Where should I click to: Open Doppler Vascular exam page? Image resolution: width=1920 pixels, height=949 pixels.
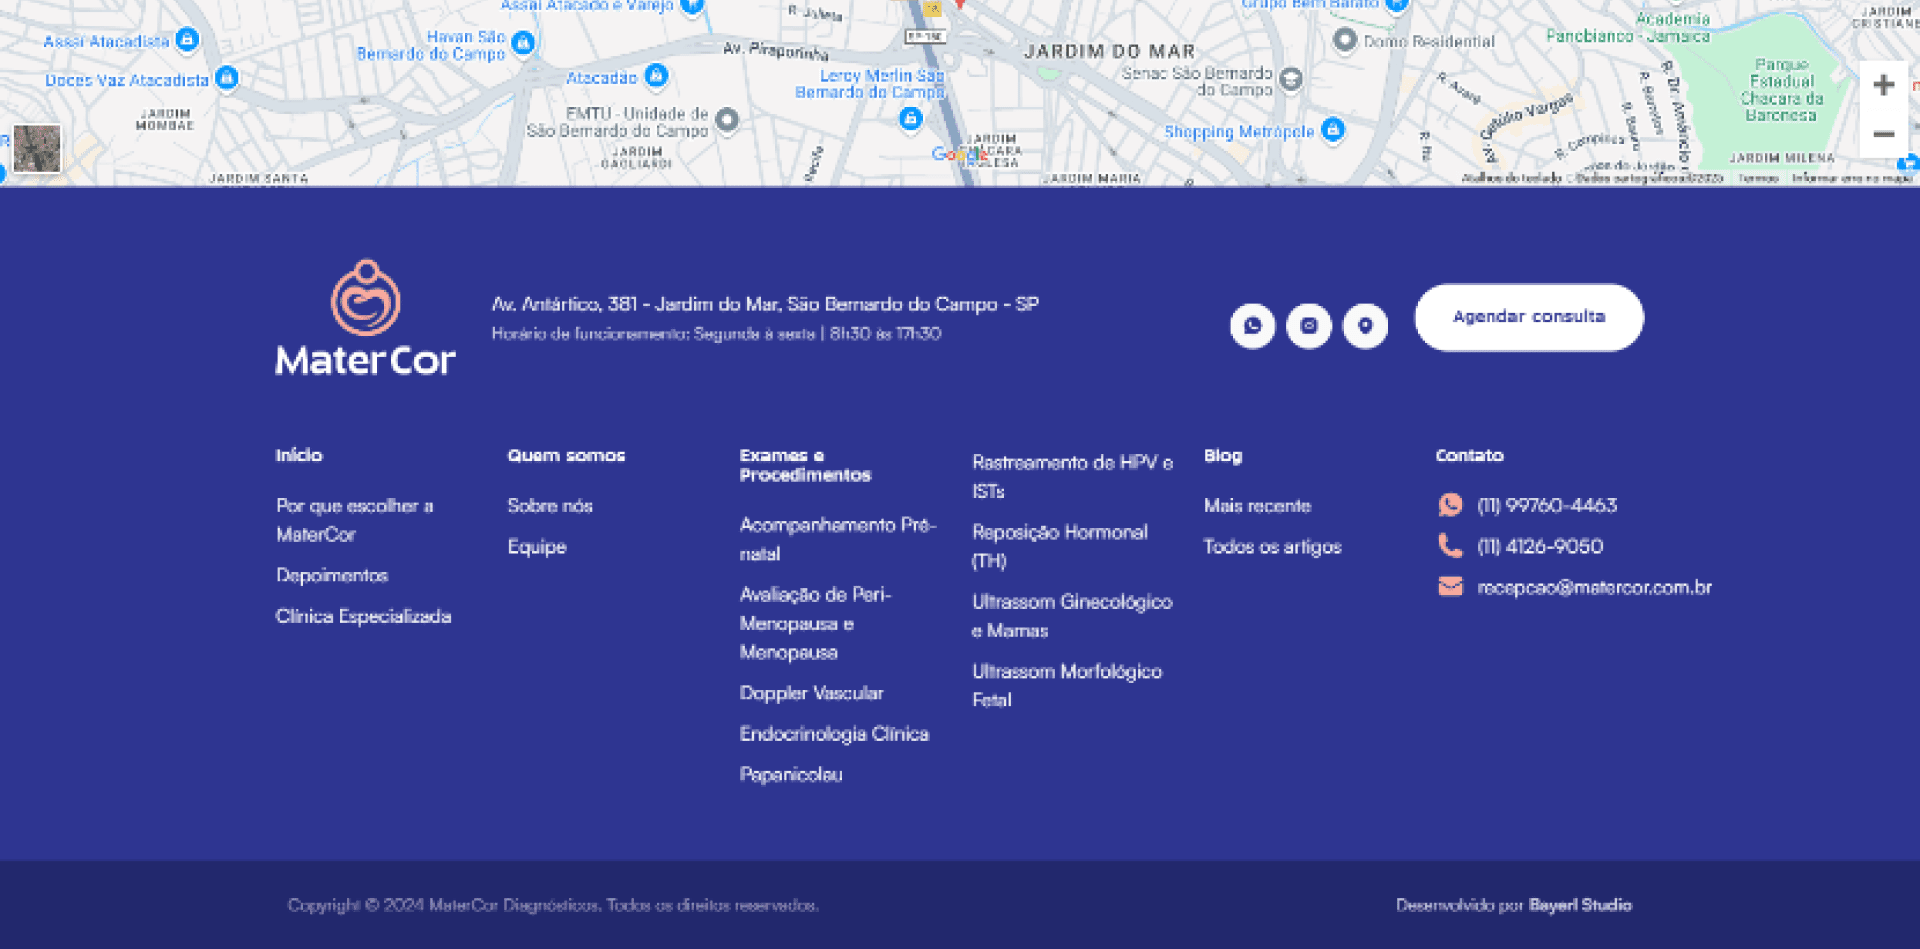pyautogui.click(x=811, y=693)
